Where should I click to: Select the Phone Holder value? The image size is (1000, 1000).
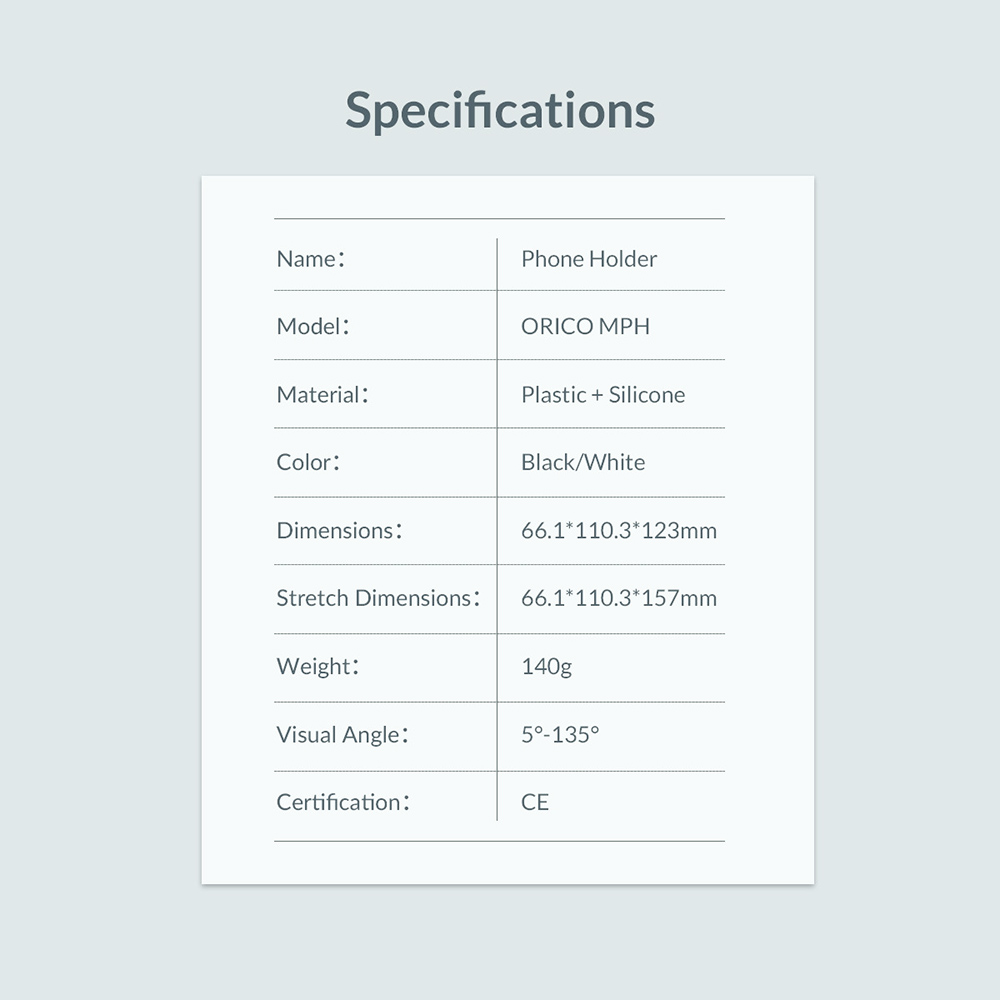point(589,259)
